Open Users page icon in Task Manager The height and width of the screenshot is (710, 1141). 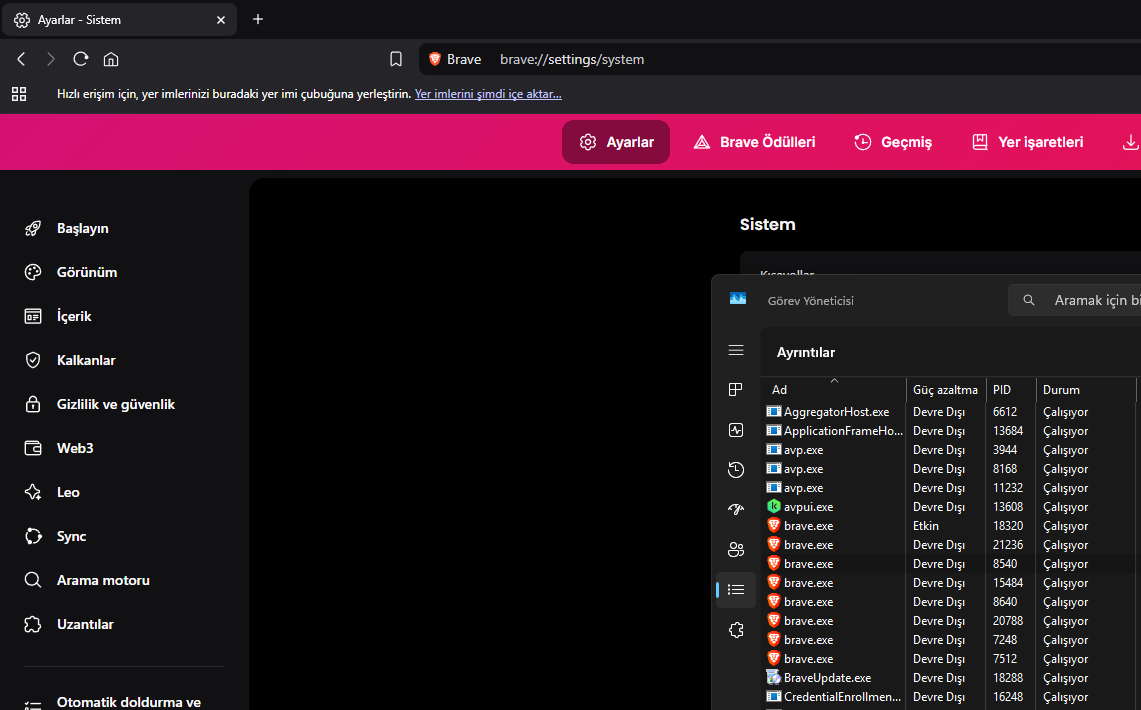coord(736,549)
